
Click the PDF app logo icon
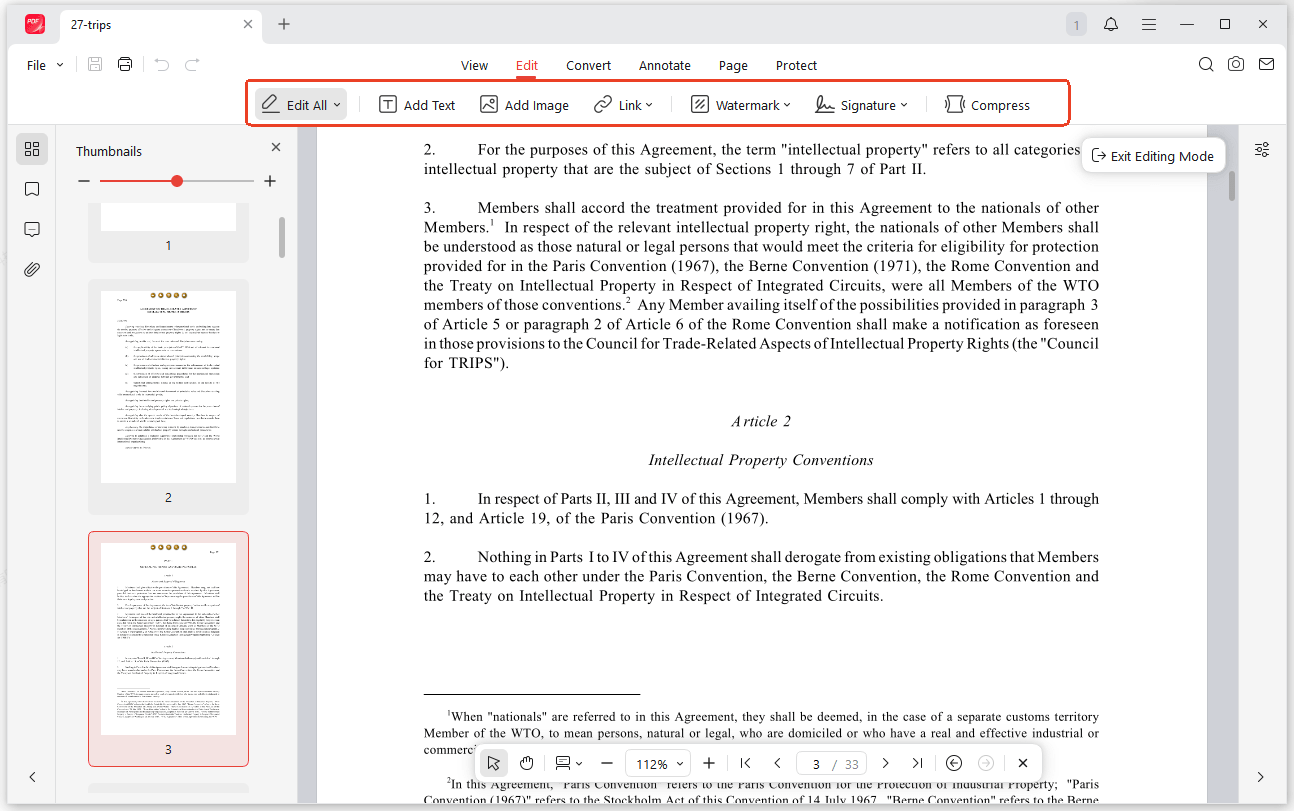tap(35, 24)
